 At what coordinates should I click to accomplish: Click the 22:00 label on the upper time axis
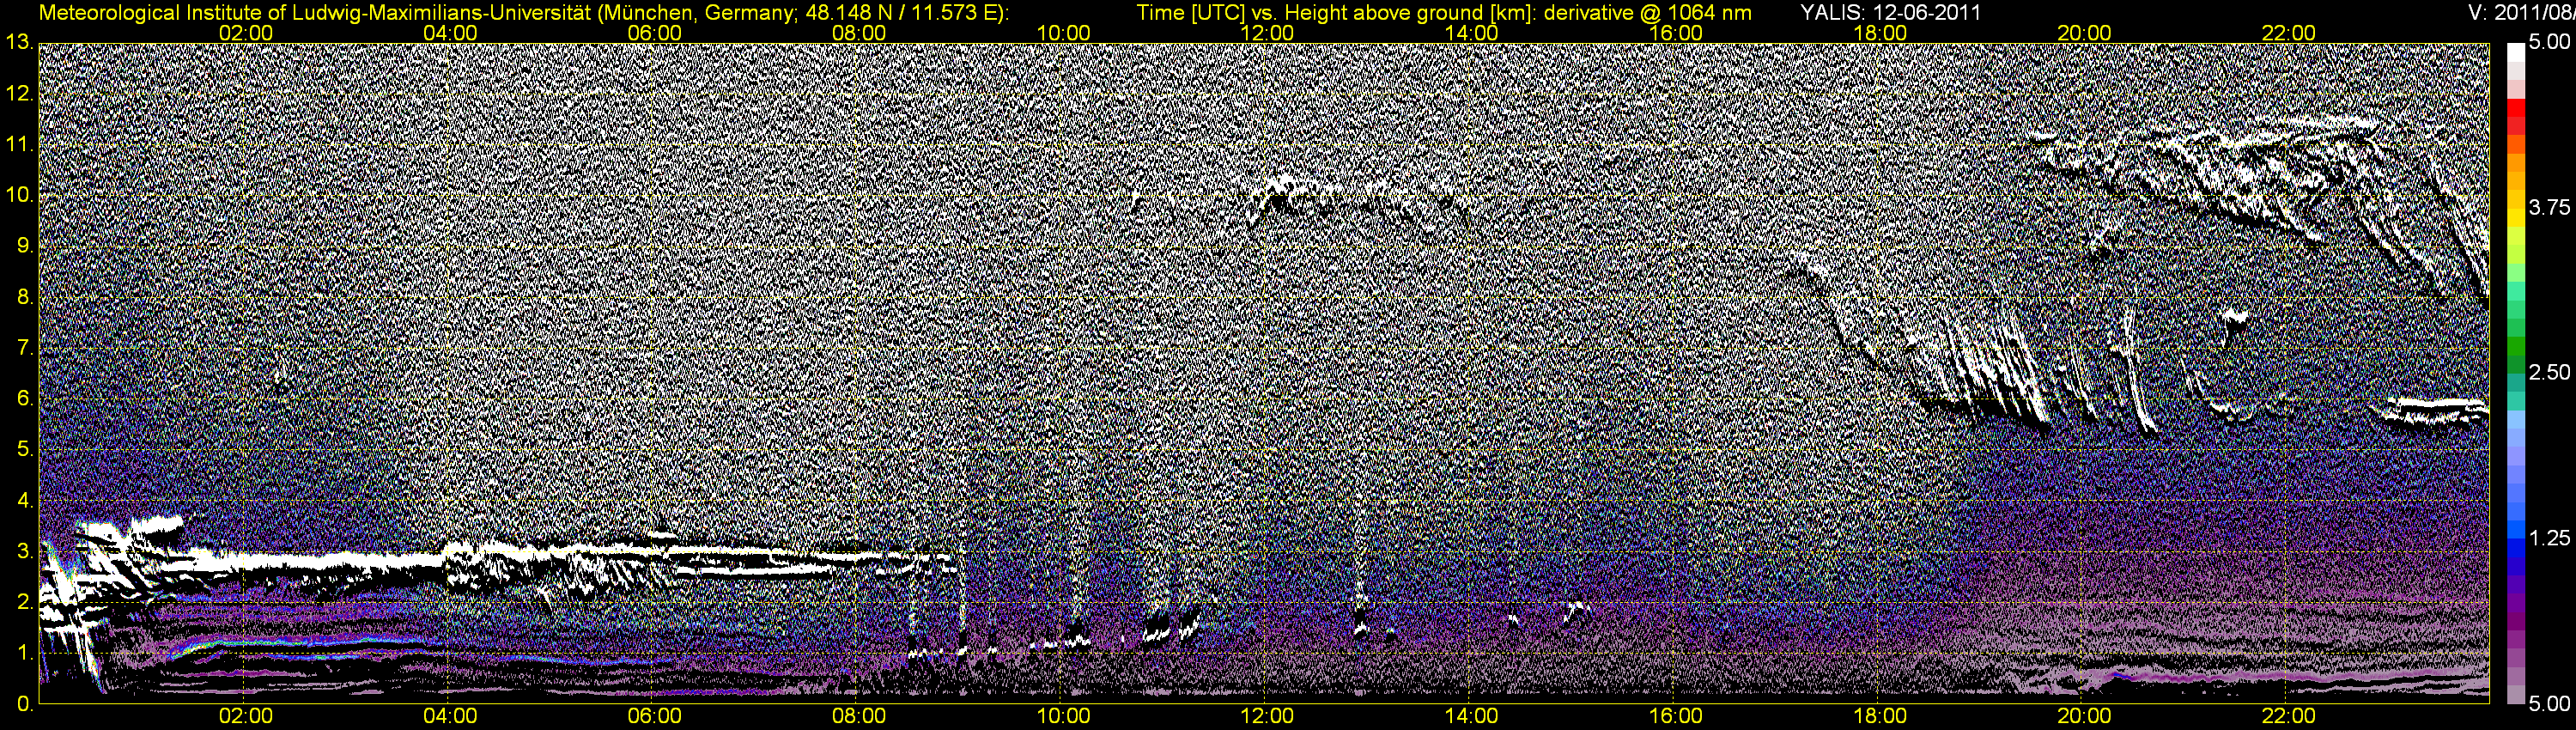(2289, 33)
